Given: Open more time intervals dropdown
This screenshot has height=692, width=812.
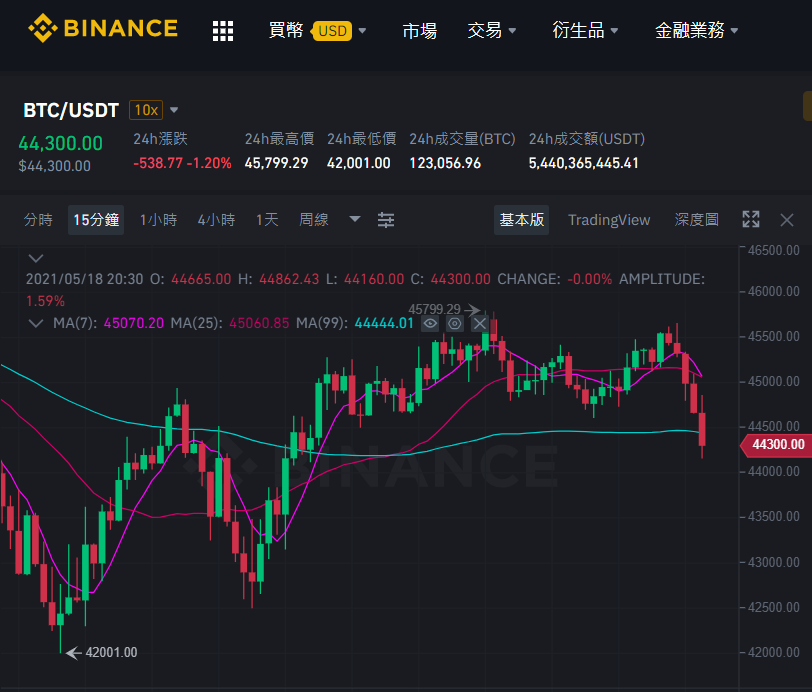Looking at the screenshot, I should coord(355,219).
